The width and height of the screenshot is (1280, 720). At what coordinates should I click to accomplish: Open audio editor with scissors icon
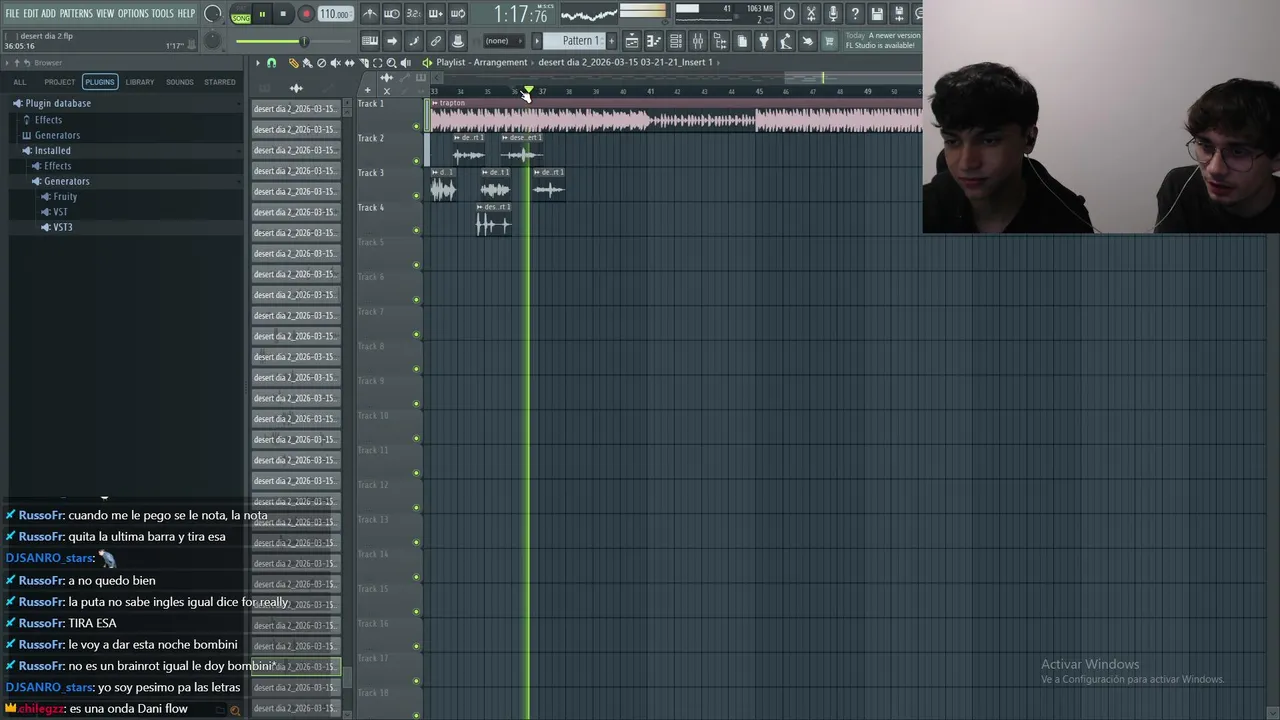(811, 14)
